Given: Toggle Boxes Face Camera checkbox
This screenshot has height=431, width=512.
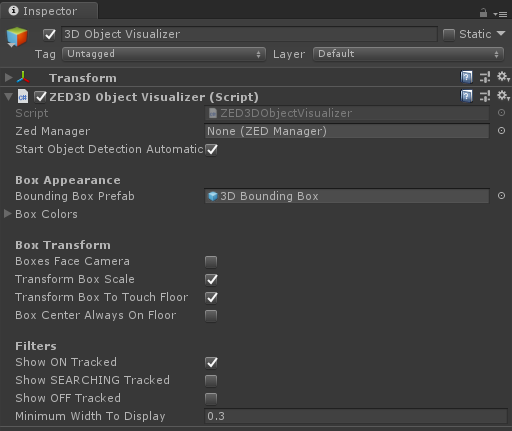Looking at the screenshot, I should [x=211, y=262].
